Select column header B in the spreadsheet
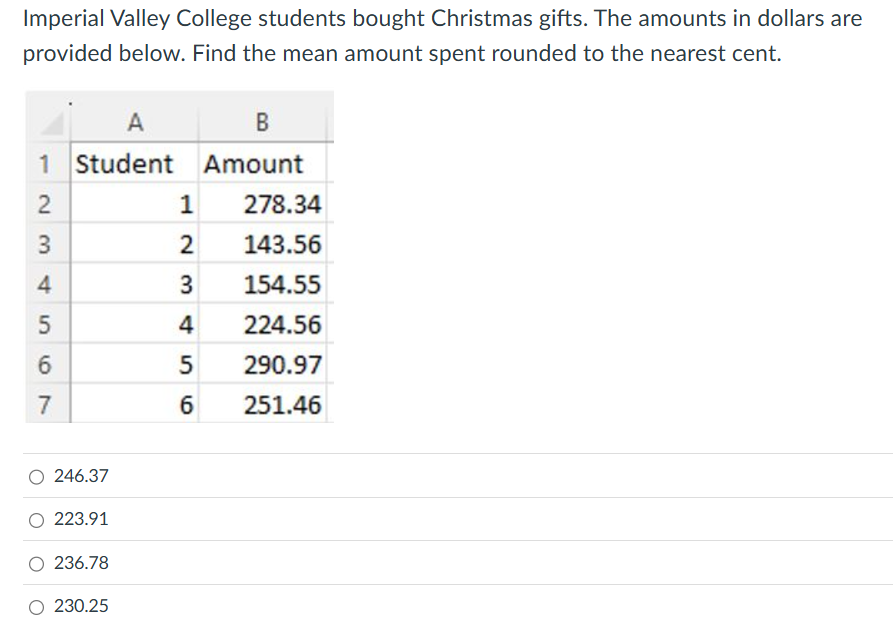This screenshot has height=636, width=893. [x=262, y=123]
